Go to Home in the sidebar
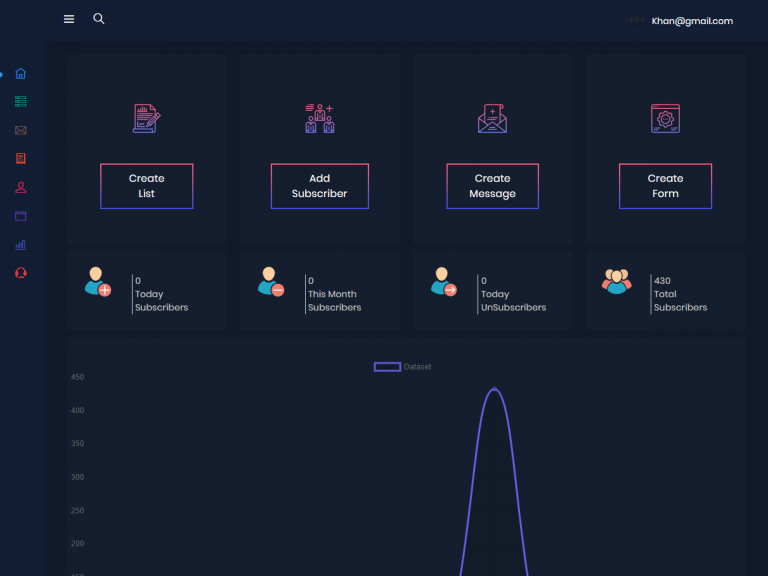The width and height of the screenshot is (768, 576). tap(21, 73)
